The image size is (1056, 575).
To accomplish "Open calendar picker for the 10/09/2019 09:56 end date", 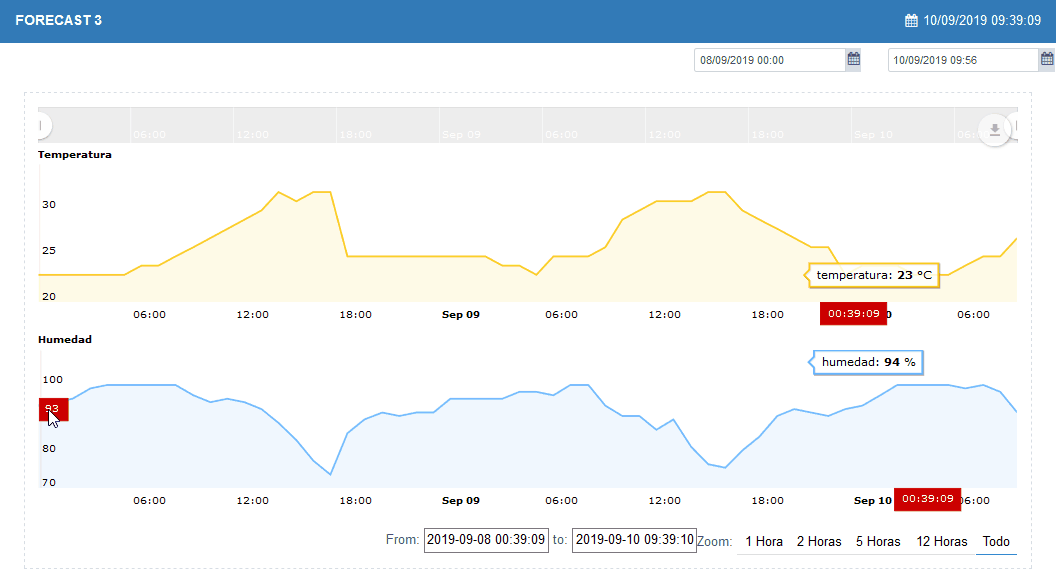I will [x=1047, y=59].
